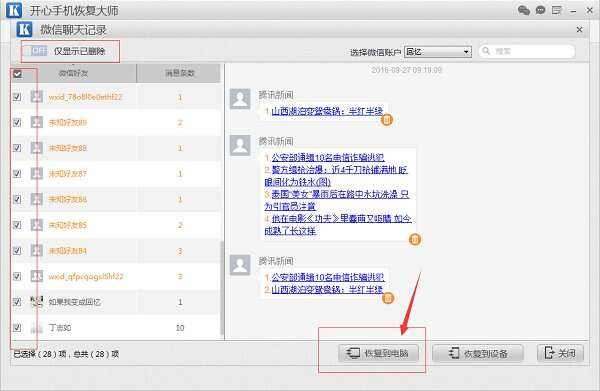
Task: Uncheck the select-all checkbox in the list header
Action: (18, 73)
